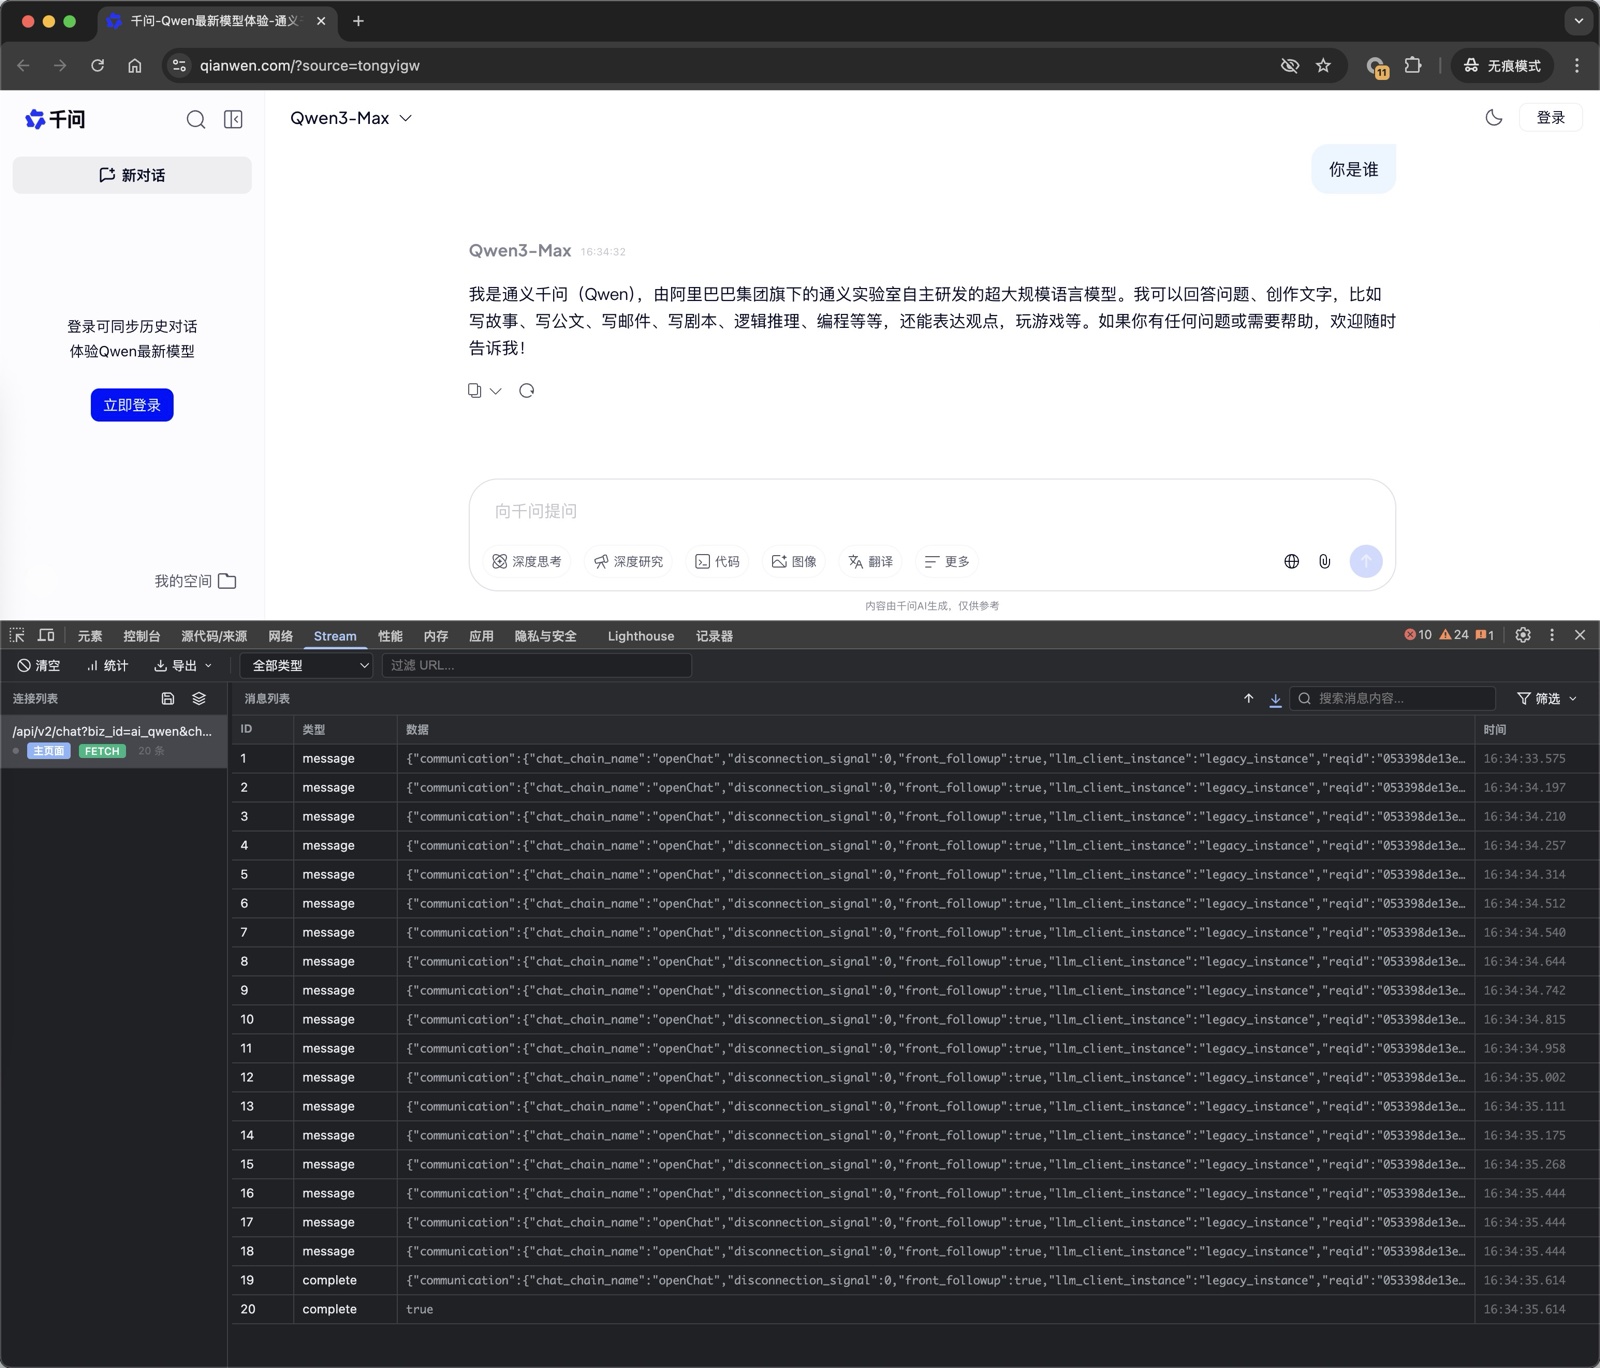
Task: Show Stream statistics with 统计
Action: 107,666
